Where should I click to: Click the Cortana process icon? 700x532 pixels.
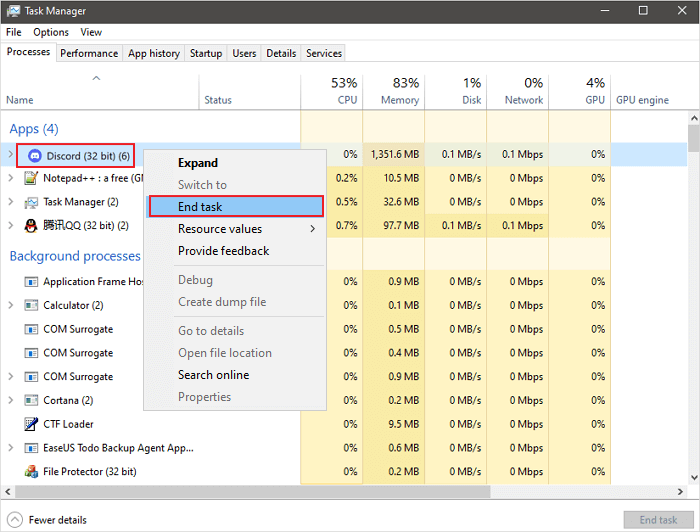tap(31, 400)
